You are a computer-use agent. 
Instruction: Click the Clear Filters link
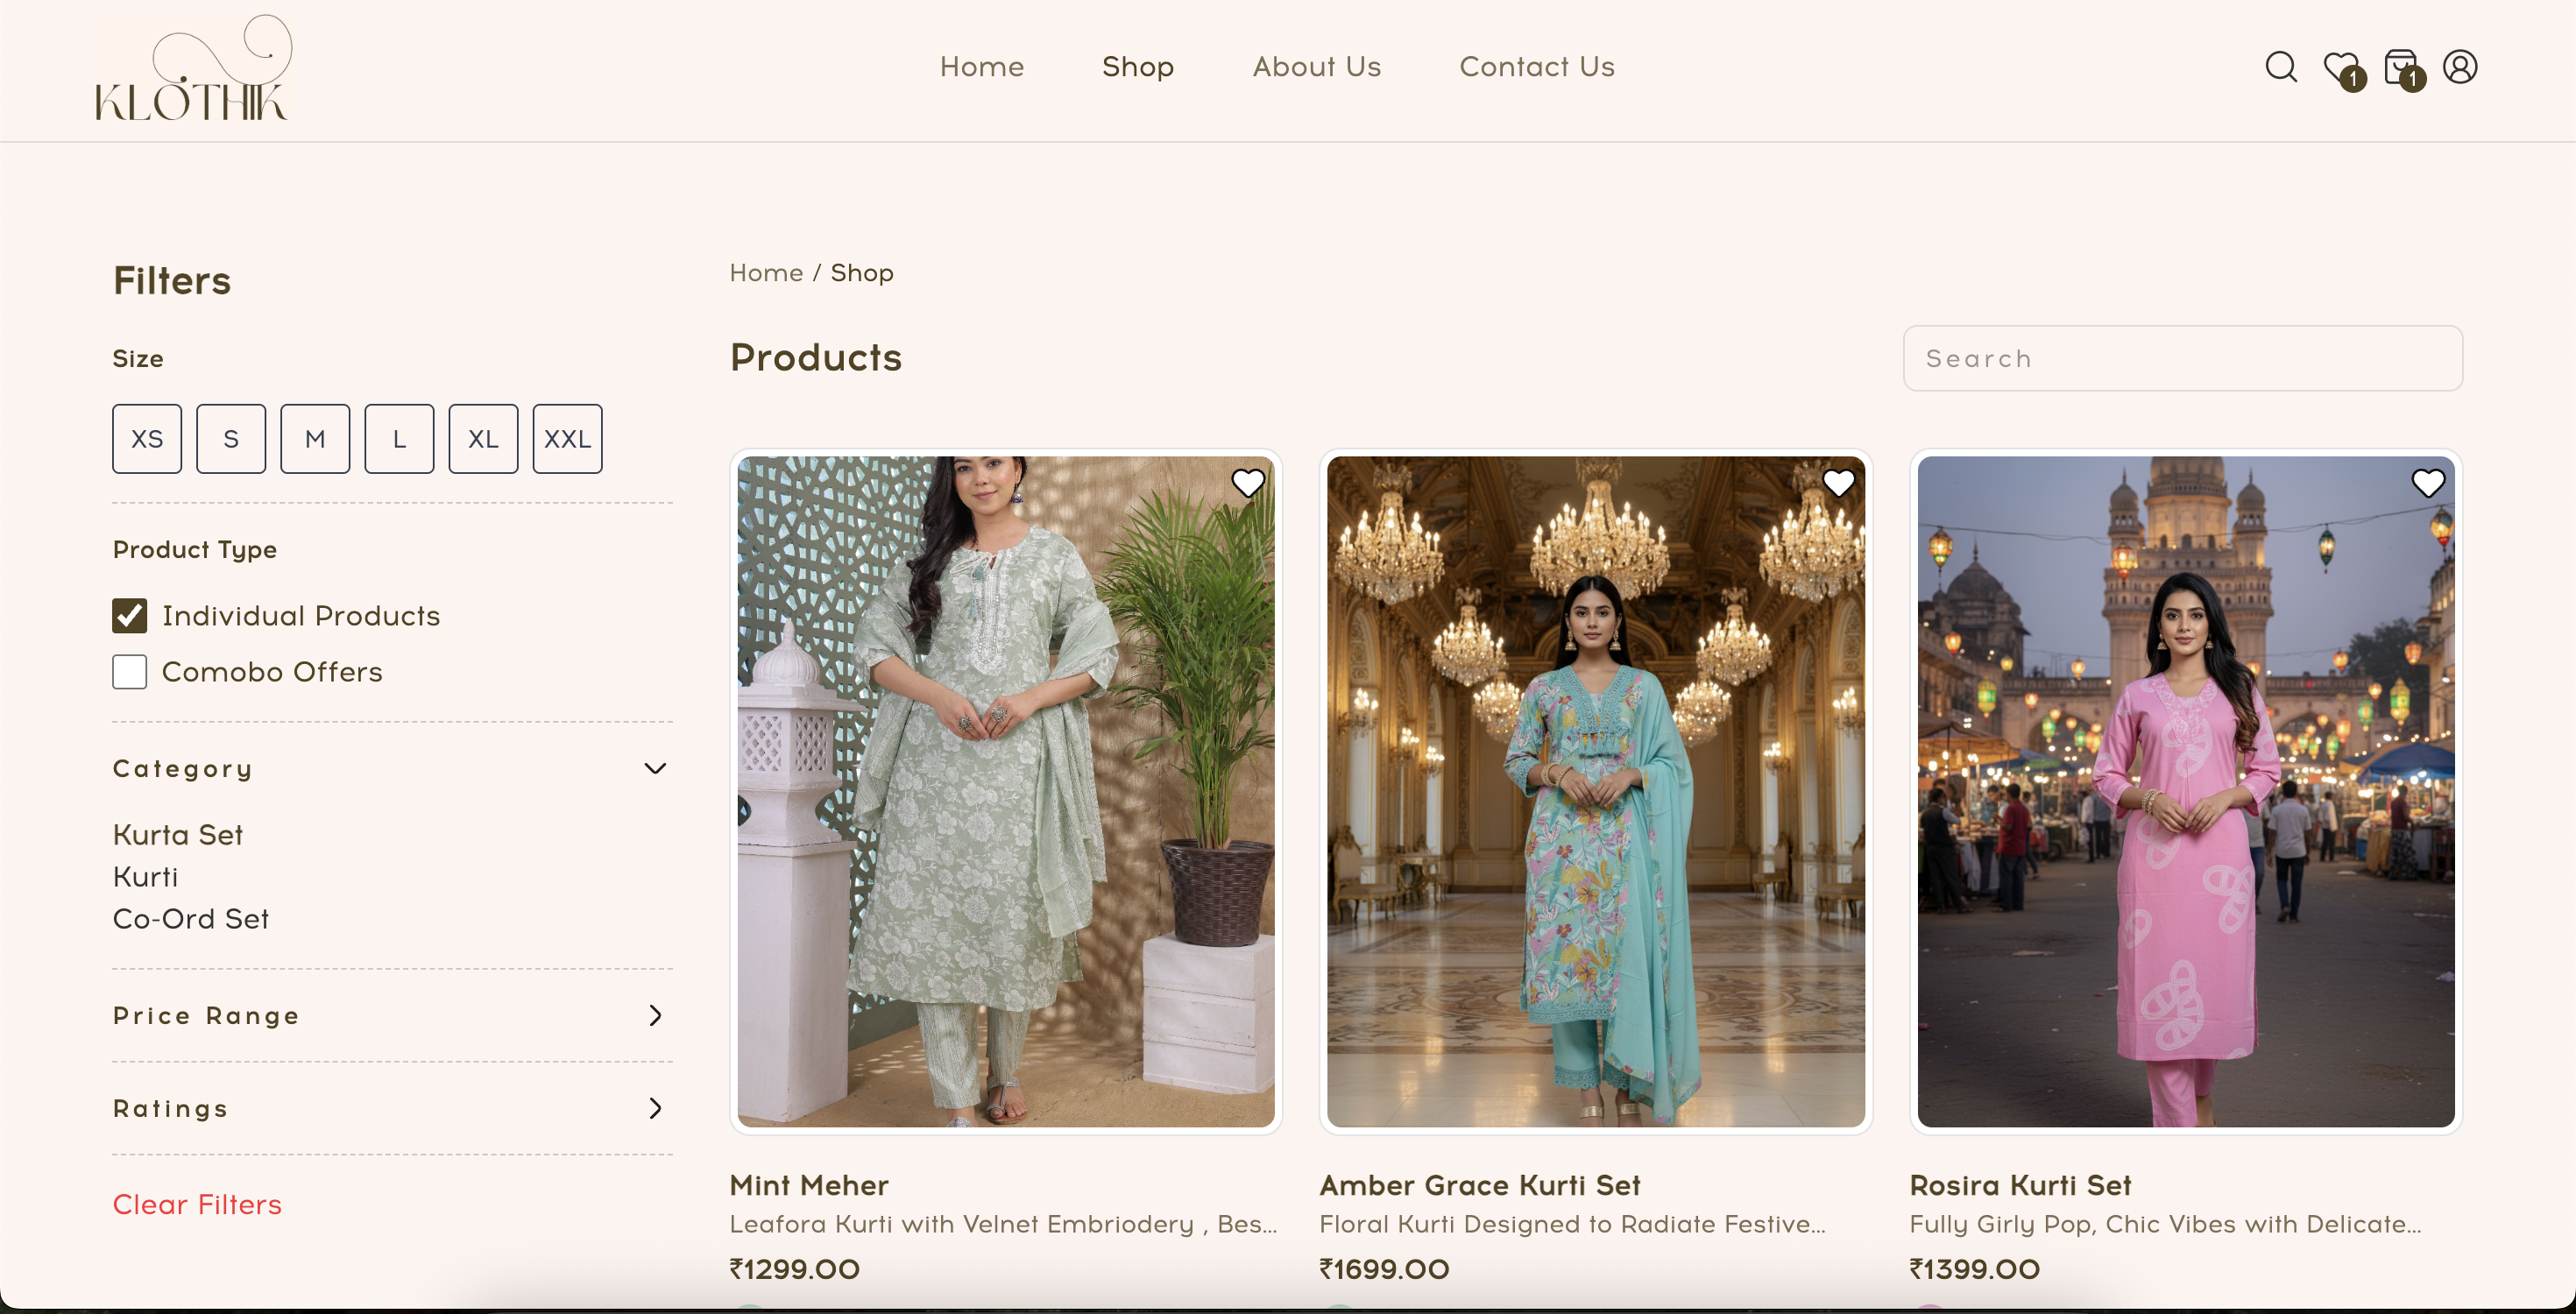(x=197, y=1205)
